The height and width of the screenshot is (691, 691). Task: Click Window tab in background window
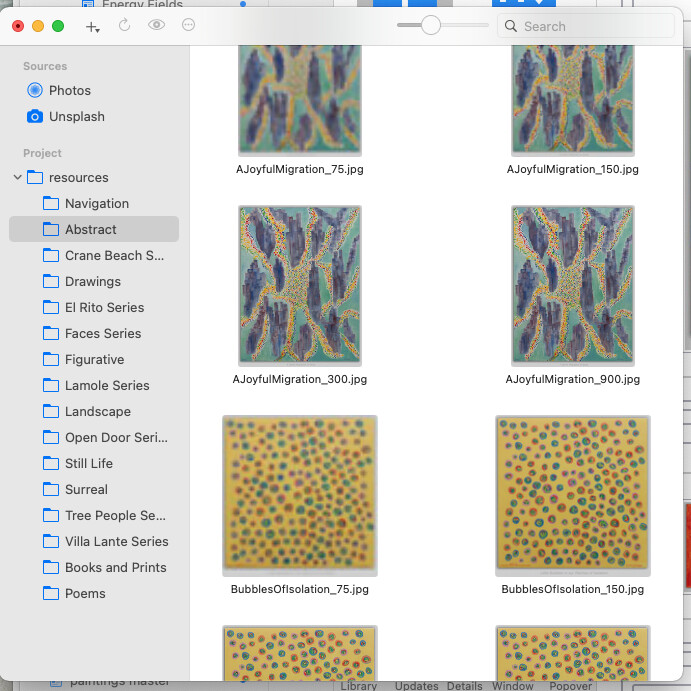pyautogui.click(x=513, y=686)
